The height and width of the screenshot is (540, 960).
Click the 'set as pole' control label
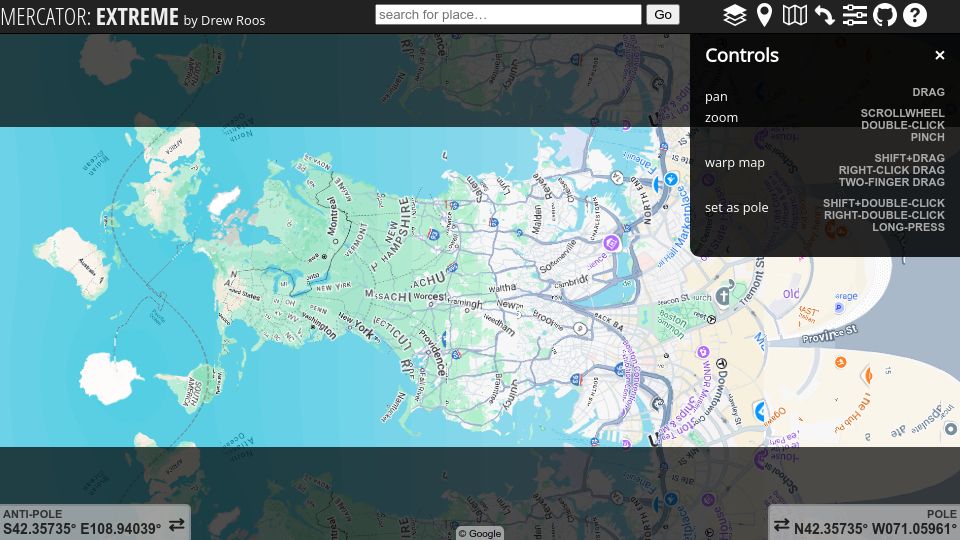737,208
